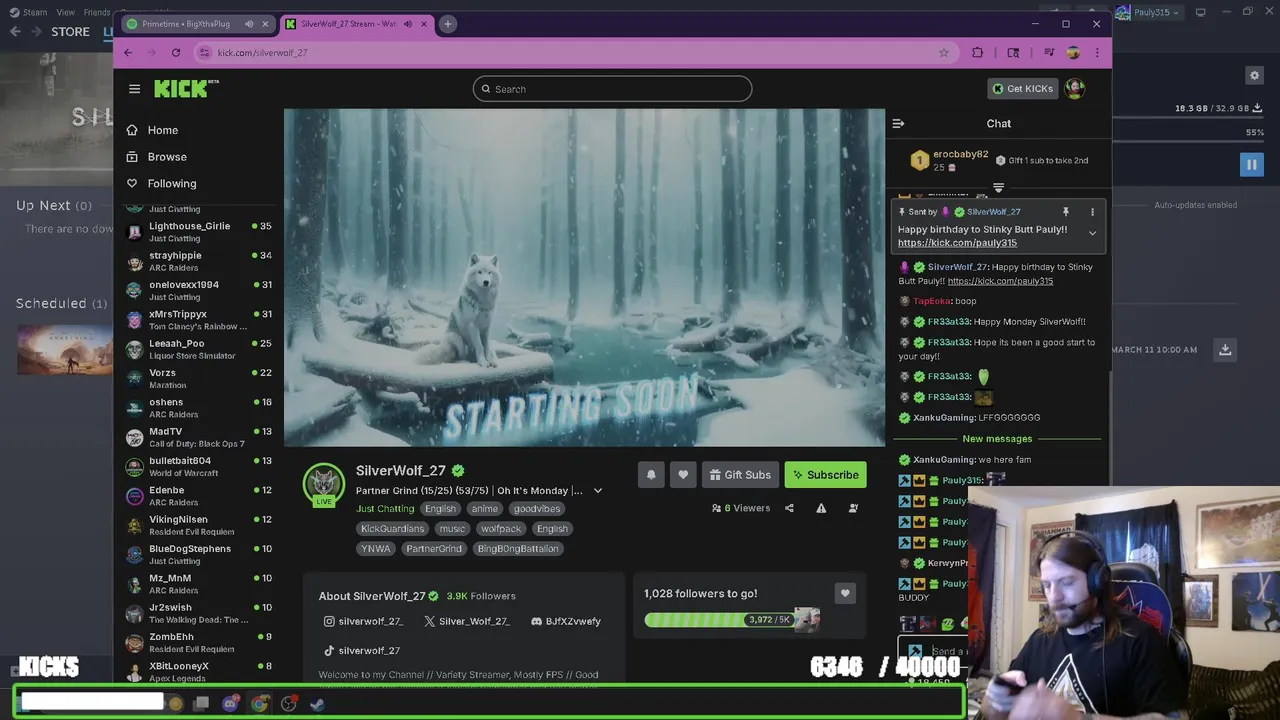Pause the Steam download
The height and width of the screenshot is (720, 1280).
(1251, 165)
